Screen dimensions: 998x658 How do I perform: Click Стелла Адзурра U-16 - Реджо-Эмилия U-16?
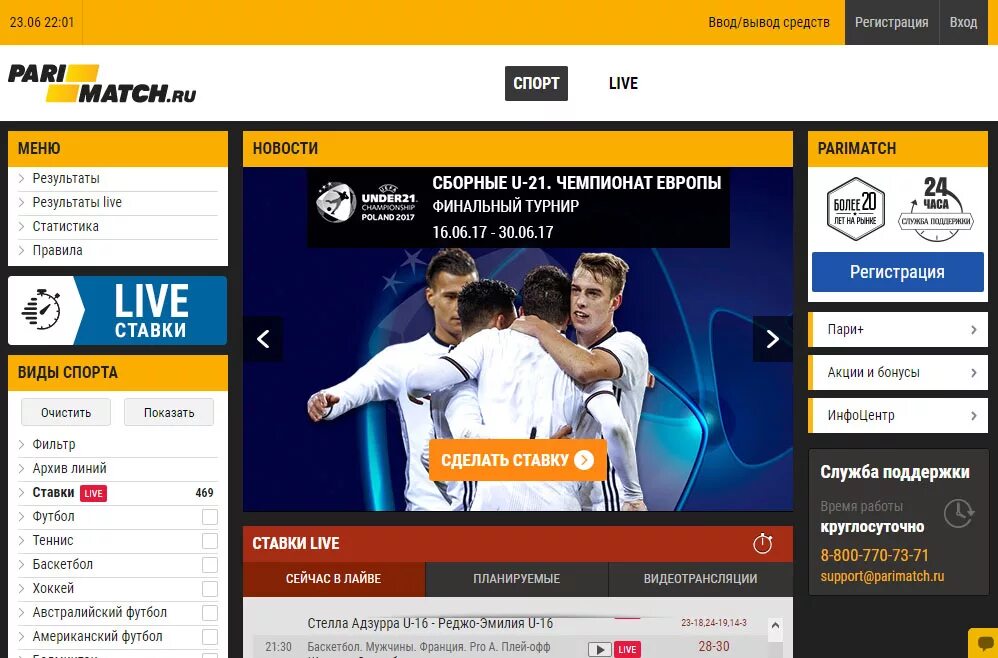click(430, 624)
